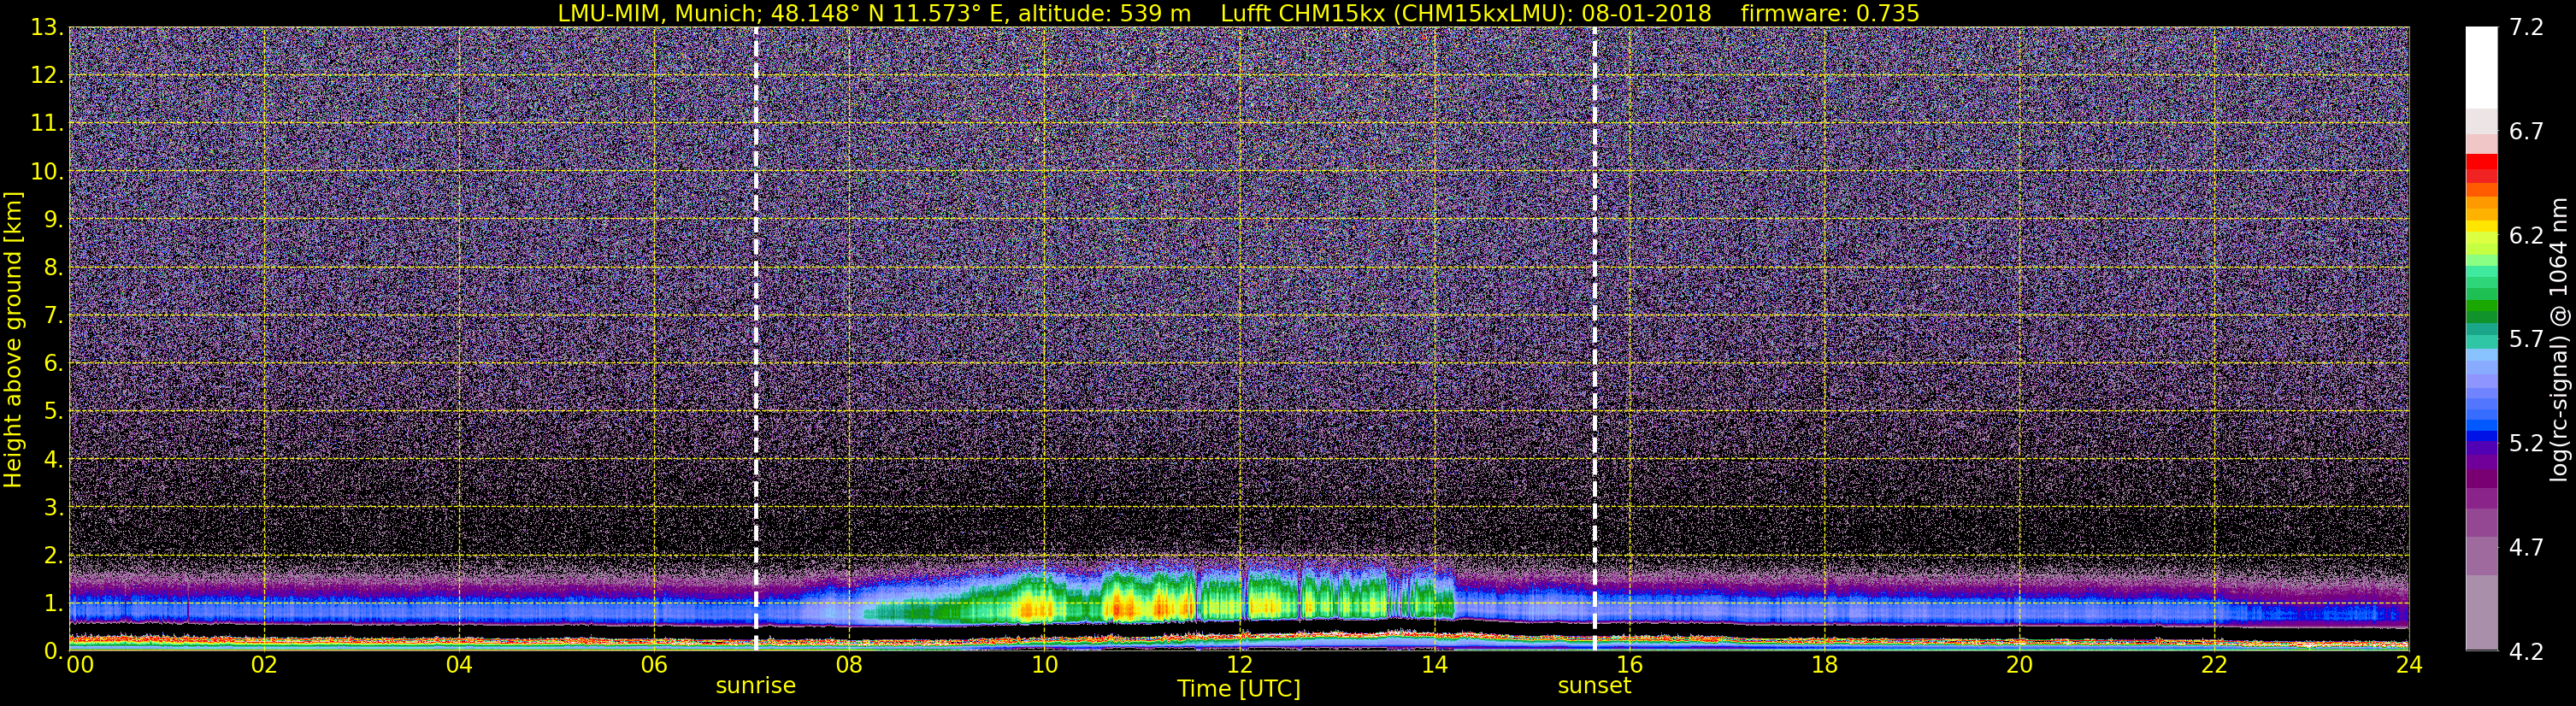Click the 9. tick on the height axis

[x=53, y=220]
